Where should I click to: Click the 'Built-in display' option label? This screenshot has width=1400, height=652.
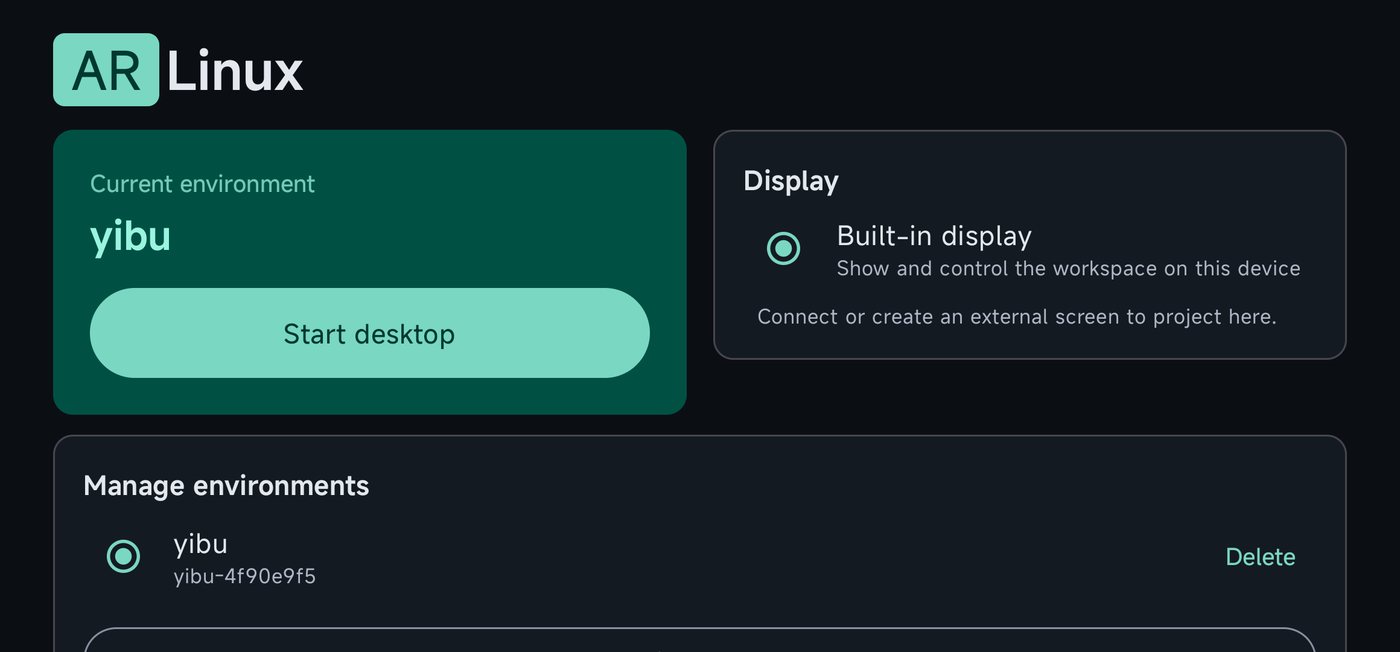[934, 236]
